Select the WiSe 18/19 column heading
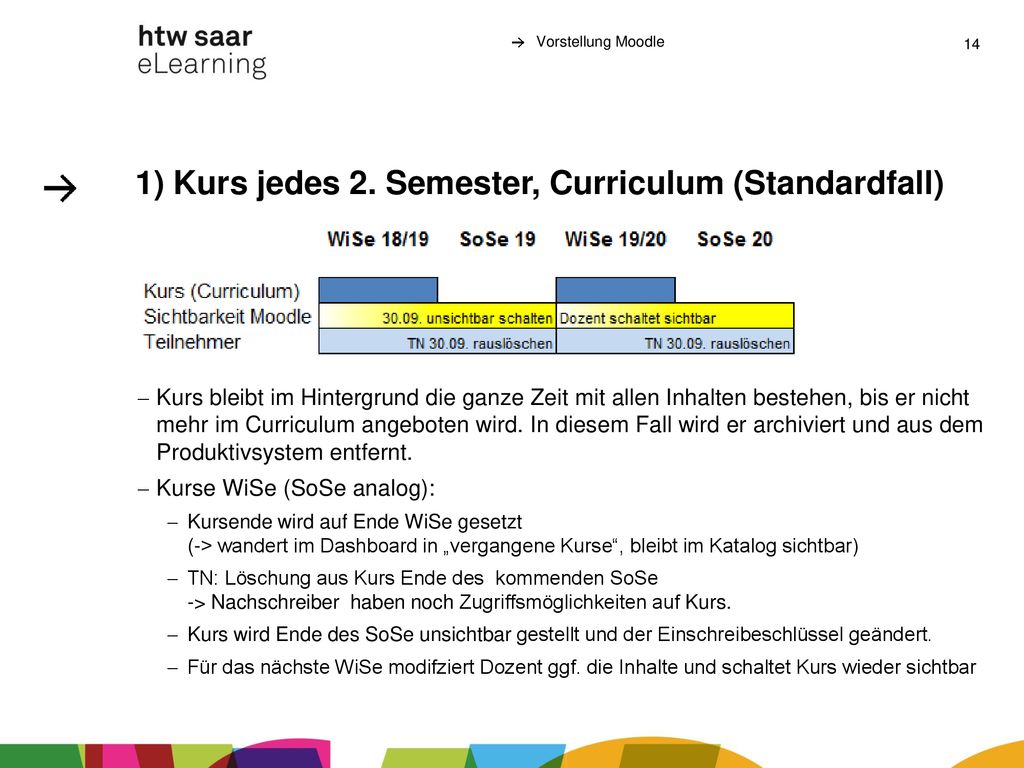Screen dimensions: 1024x768 click(378, 239)
